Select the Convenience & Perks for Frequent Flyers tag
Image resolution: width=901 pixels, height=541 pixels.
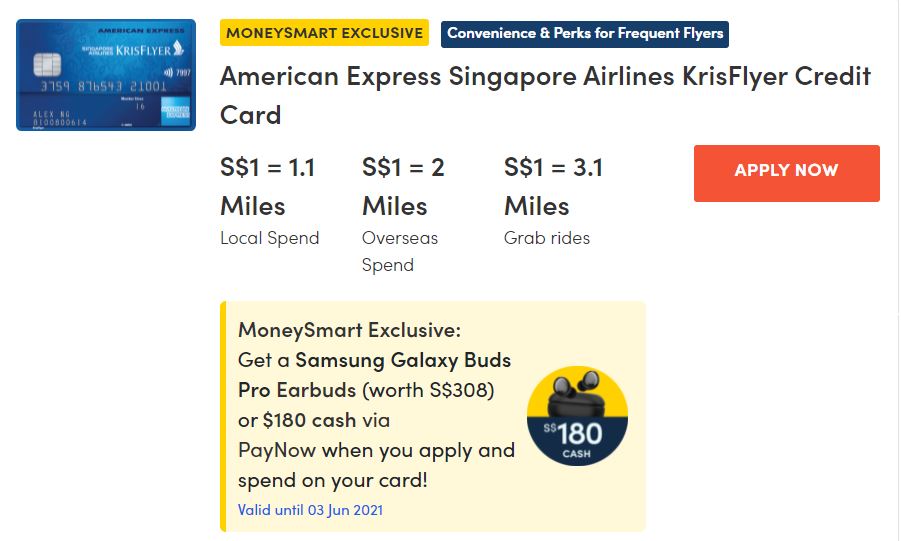coord(585,34)
